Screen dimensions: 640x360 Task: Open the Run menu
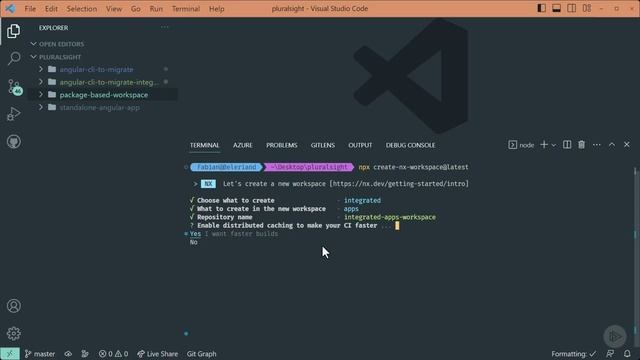(x=156, y=9)
